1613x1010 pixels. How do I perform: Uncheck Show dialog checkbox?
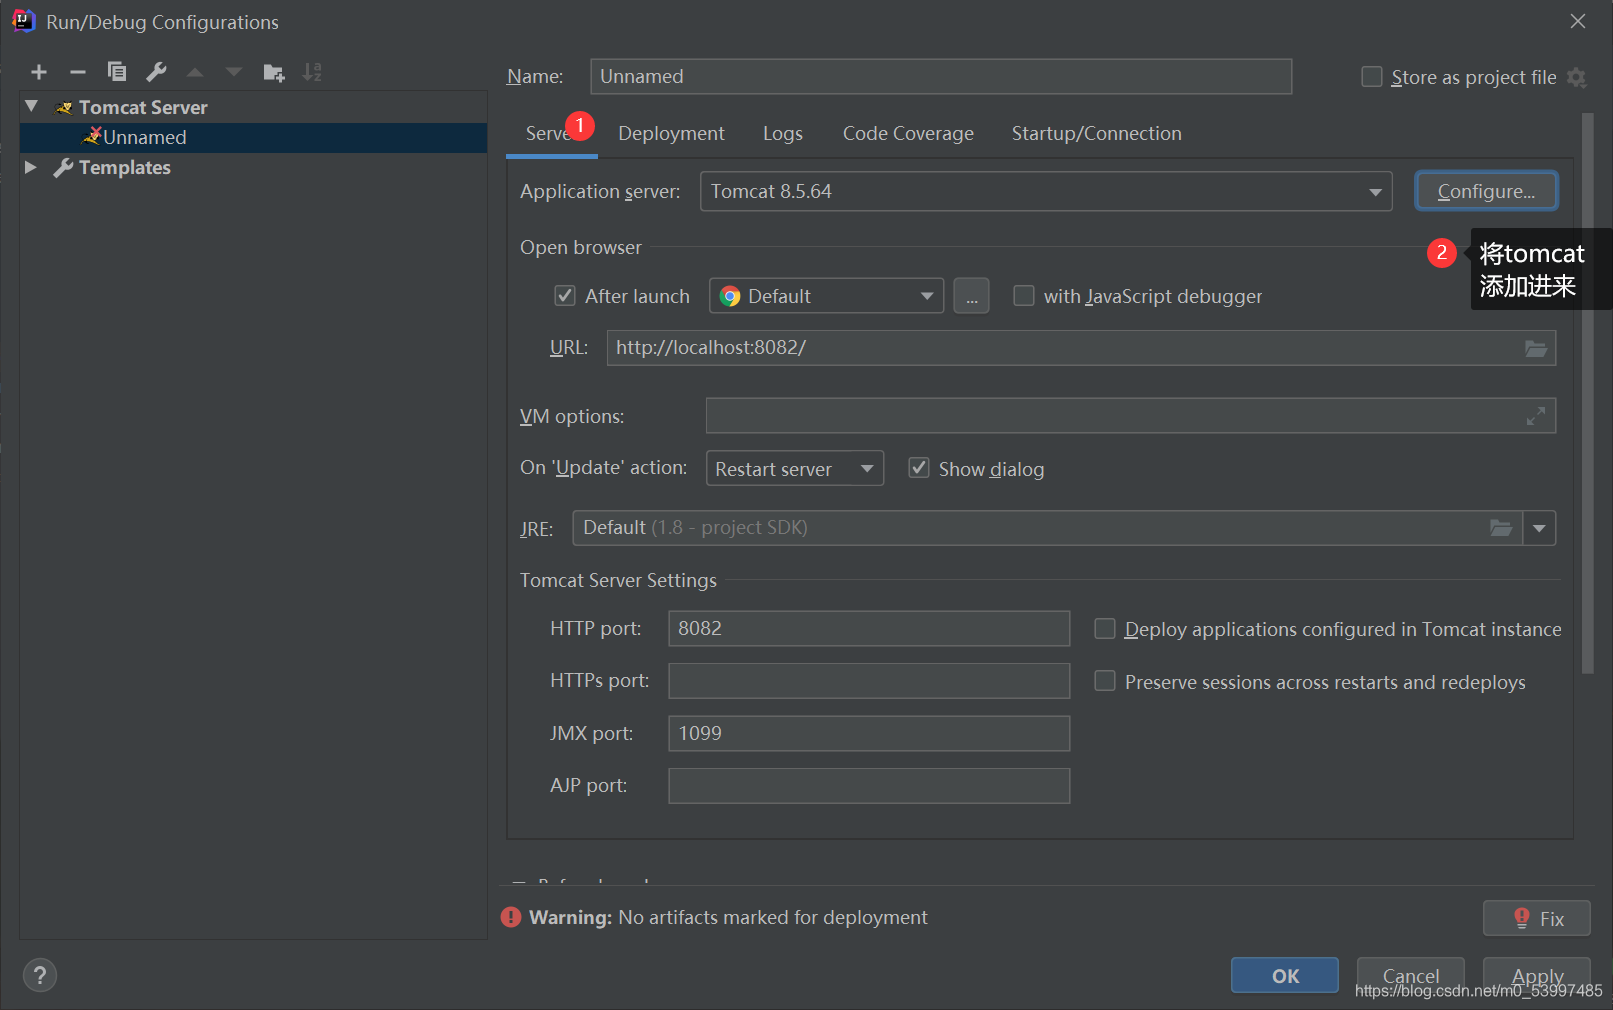coord(919,468)
